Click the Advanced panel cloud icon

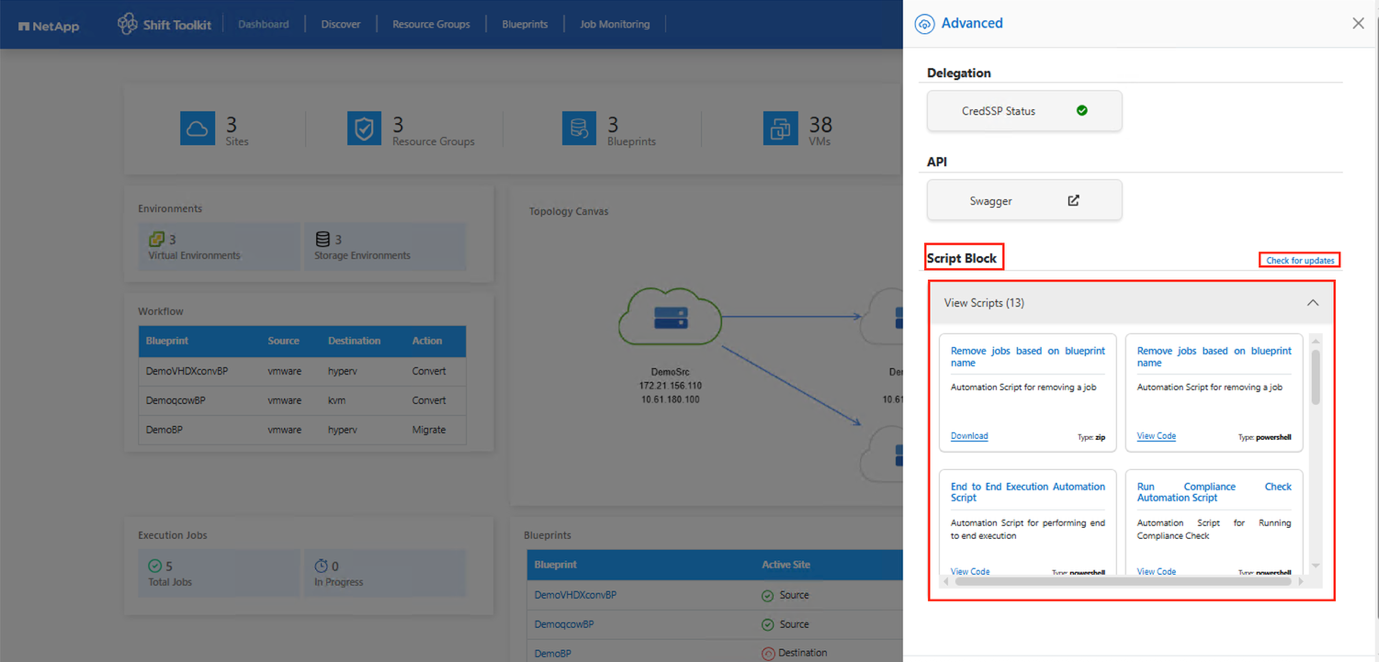tap(925, 24)
